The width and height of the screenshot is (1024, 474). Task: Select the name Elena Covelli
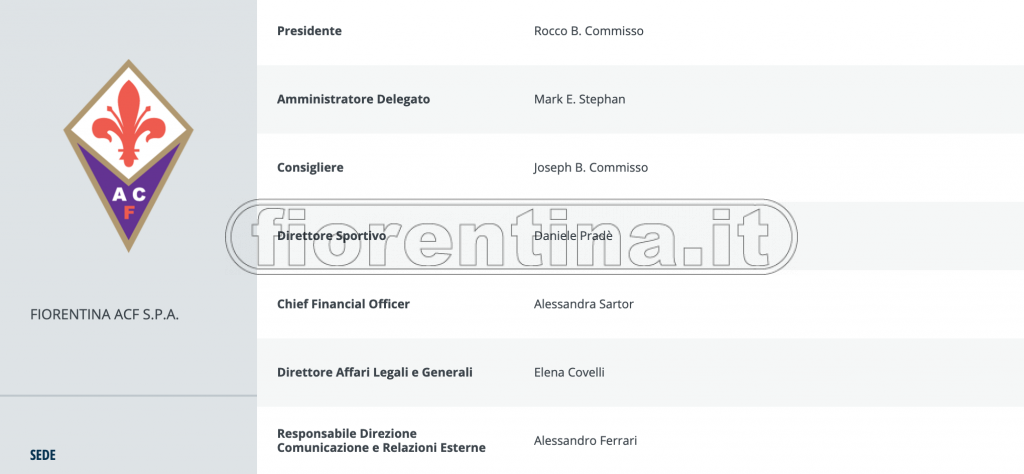569,372
